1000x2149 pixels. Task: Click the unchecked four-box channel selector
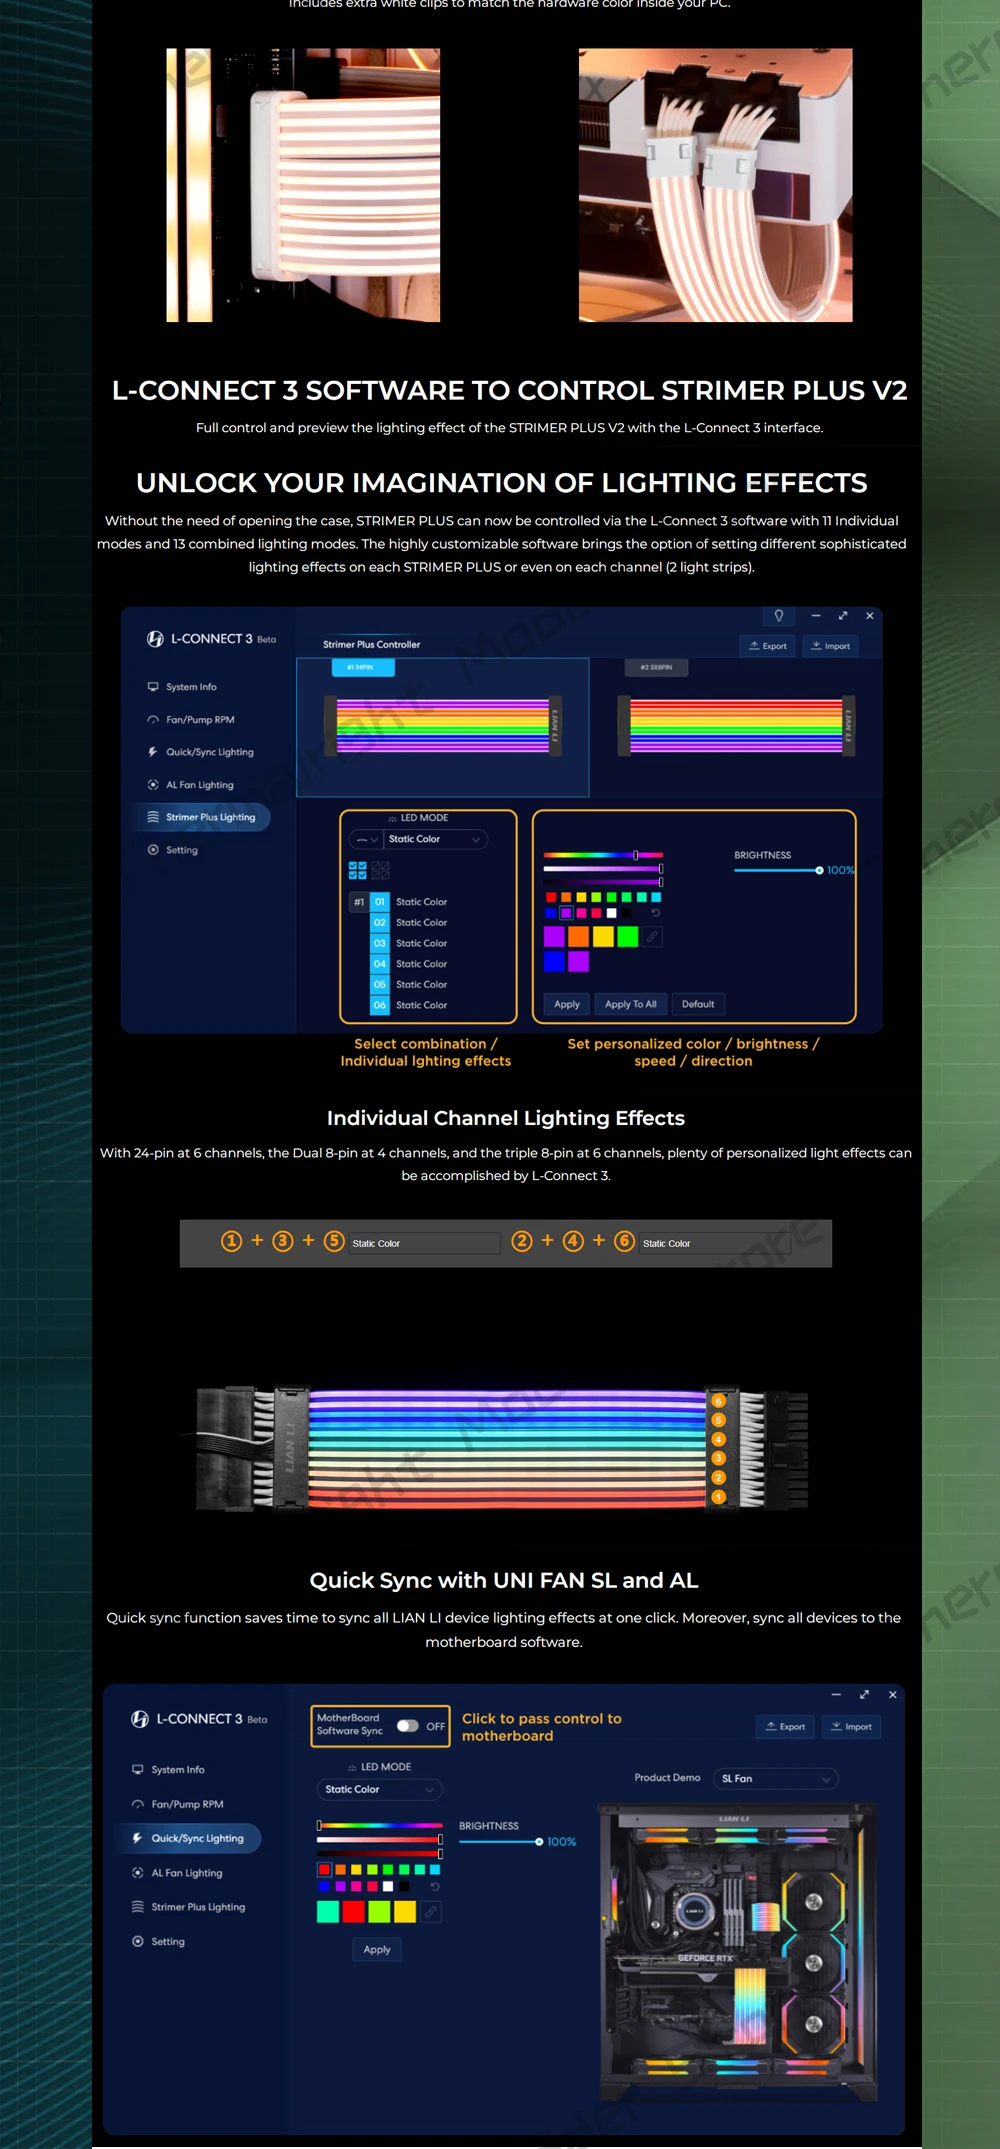click(x=381, y=870)
